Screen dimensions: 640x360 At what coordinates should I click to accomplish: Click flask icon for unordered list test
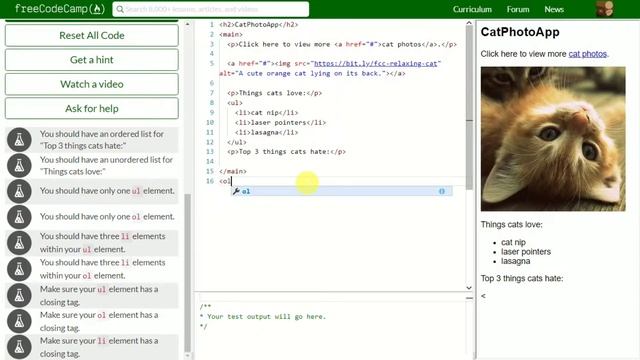19,165
